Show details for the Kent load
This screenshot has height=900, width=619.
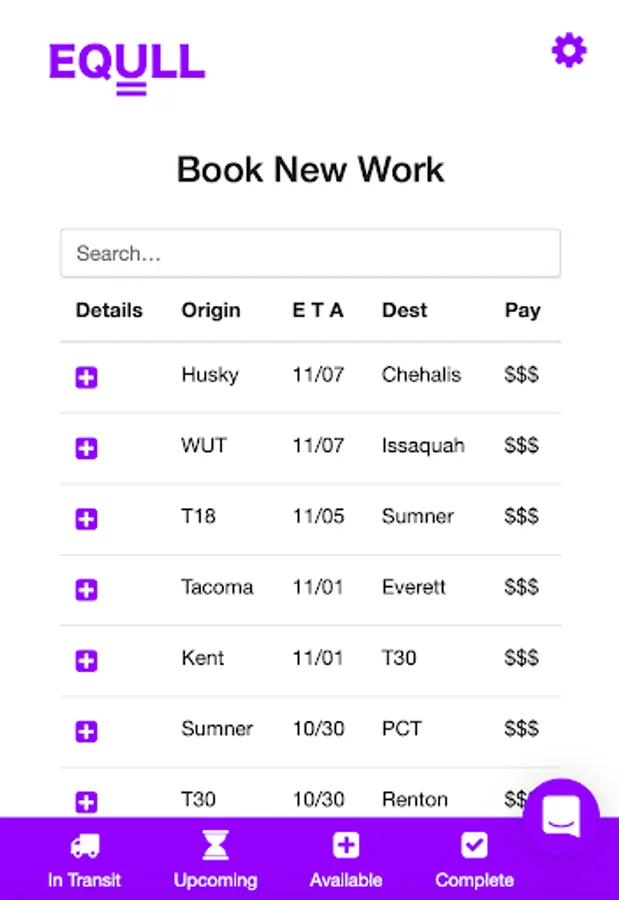tap(87, 660)
